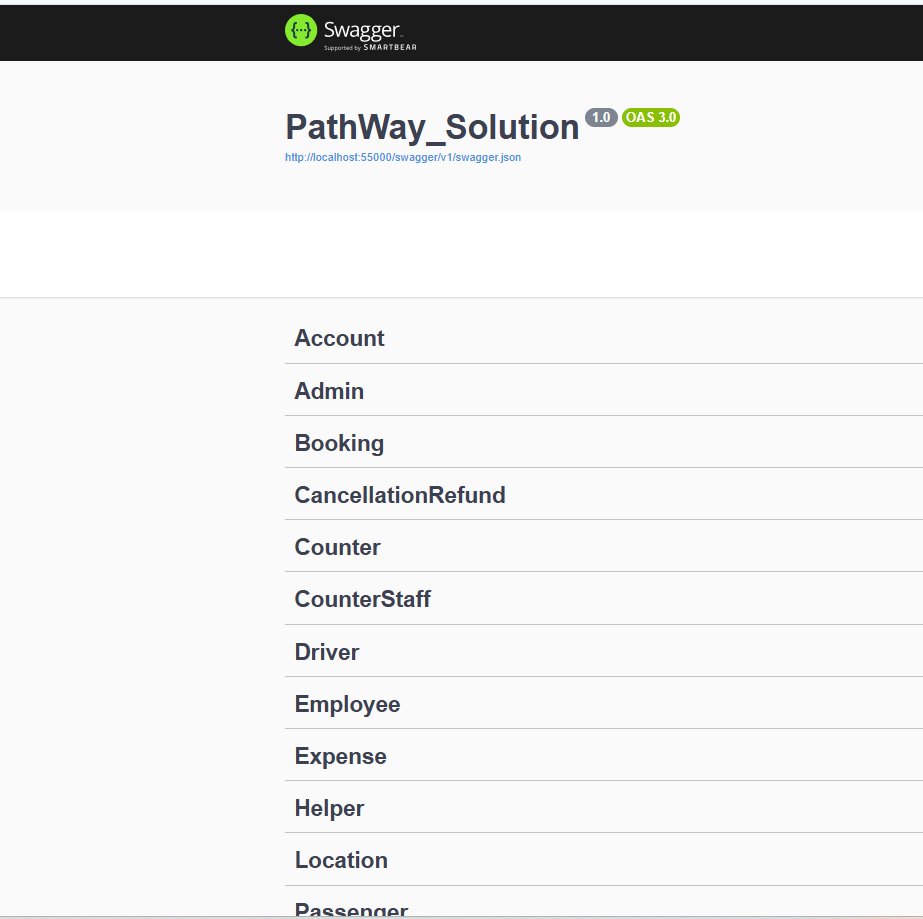This screenshot has width=923, height=919.
Task: Show the Expense endpoints
Action: (340, 756)
